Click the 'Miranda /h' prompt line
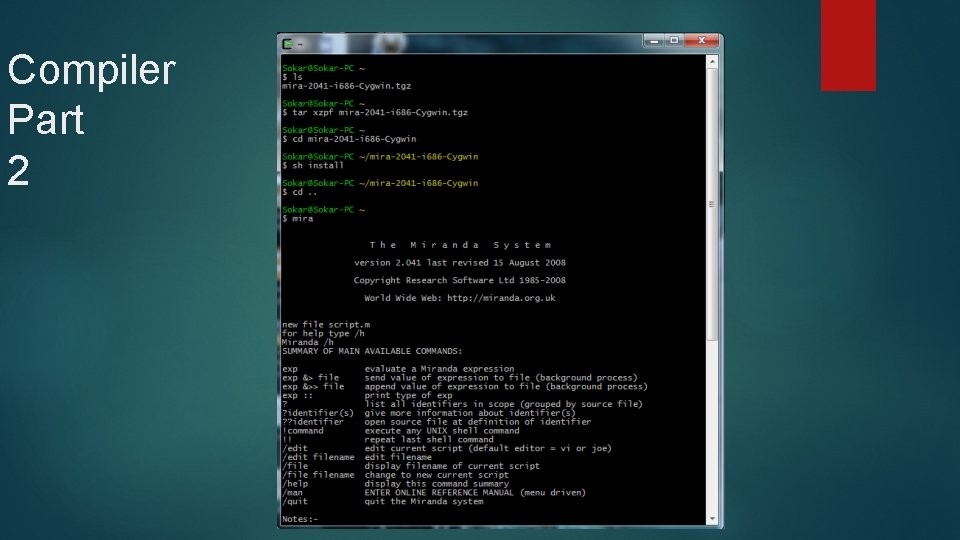The width and height of the screenshot is (960, 540). [x=308, y=342]
